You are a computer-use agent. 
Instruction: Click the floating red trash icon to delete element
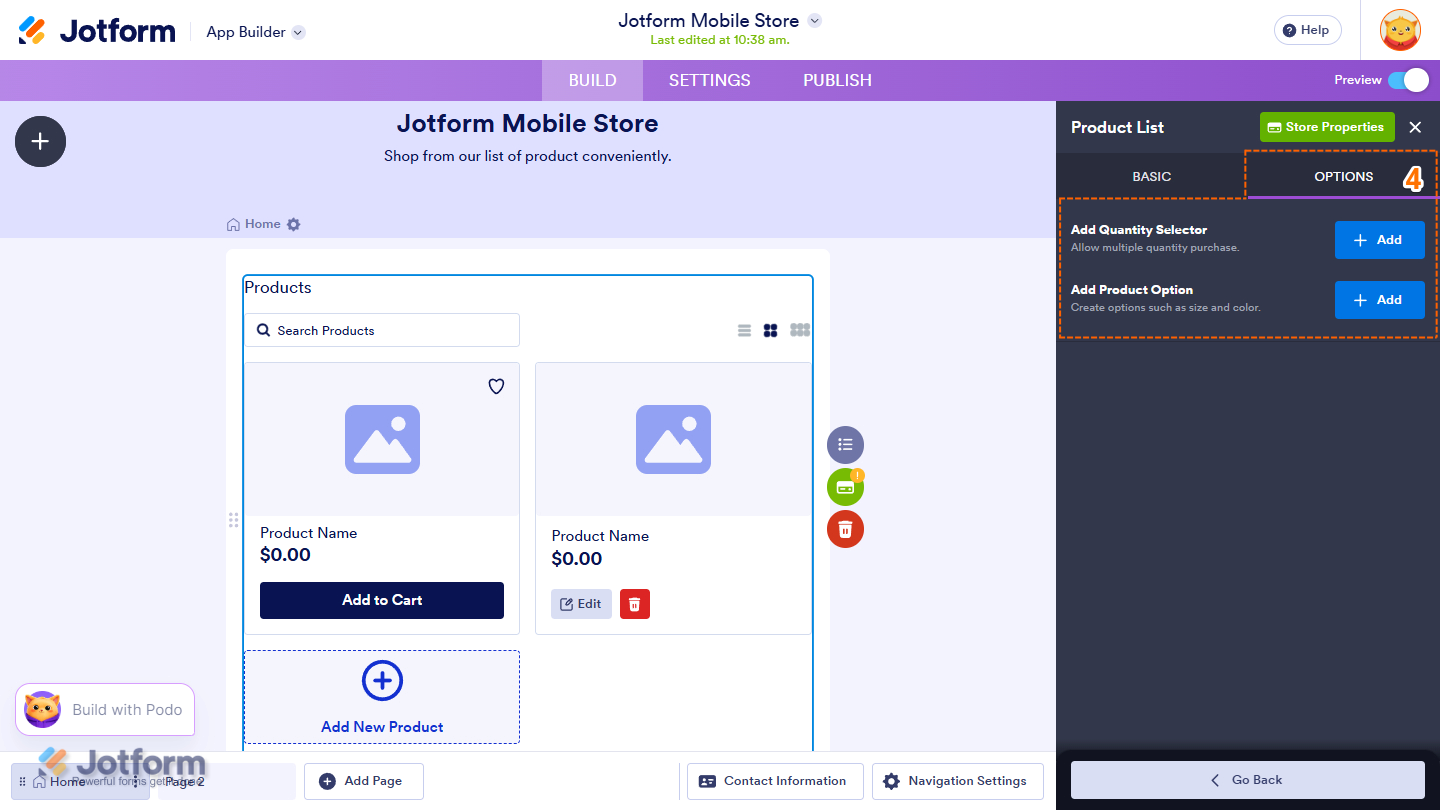[845, 529]
